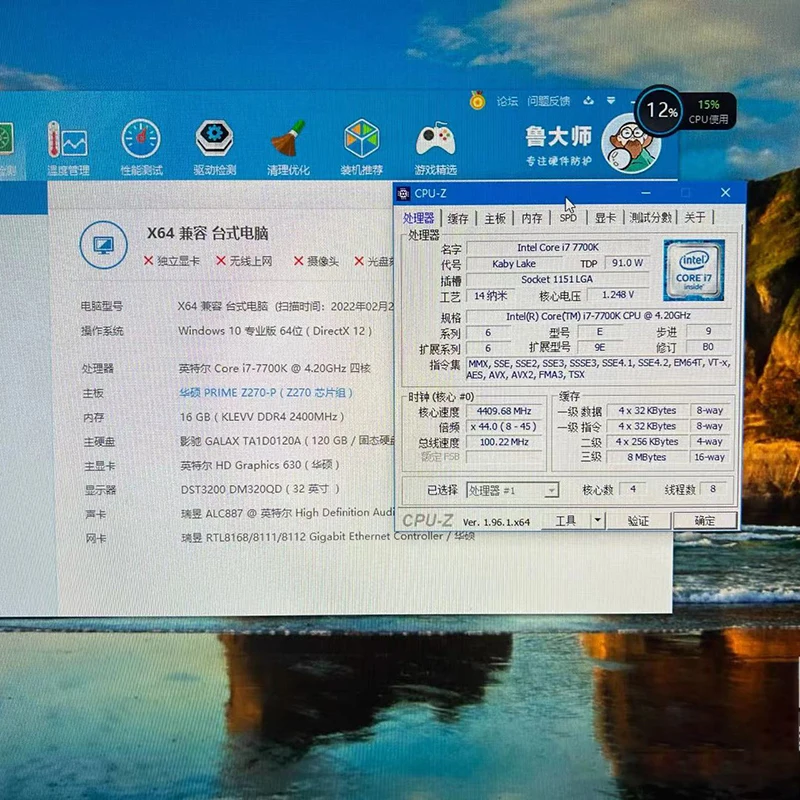
Task: Click the 12% floating usage widget
Action: pos(660,110)
